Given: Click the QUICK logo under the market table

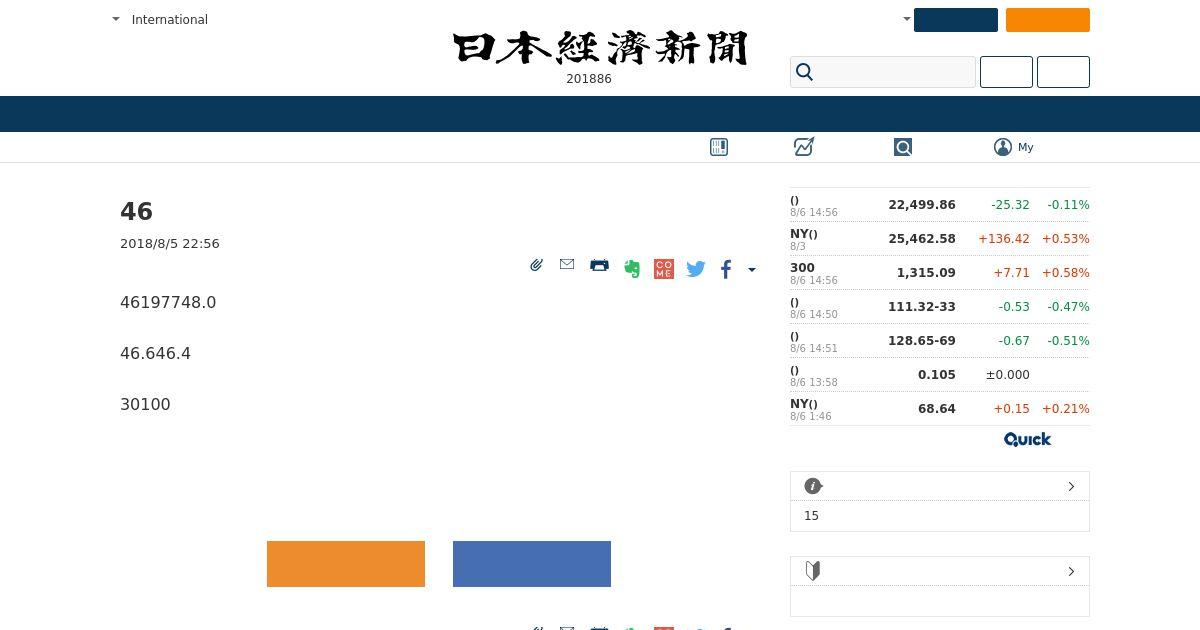Looking at the screenshot, I should coord(1028,439).
